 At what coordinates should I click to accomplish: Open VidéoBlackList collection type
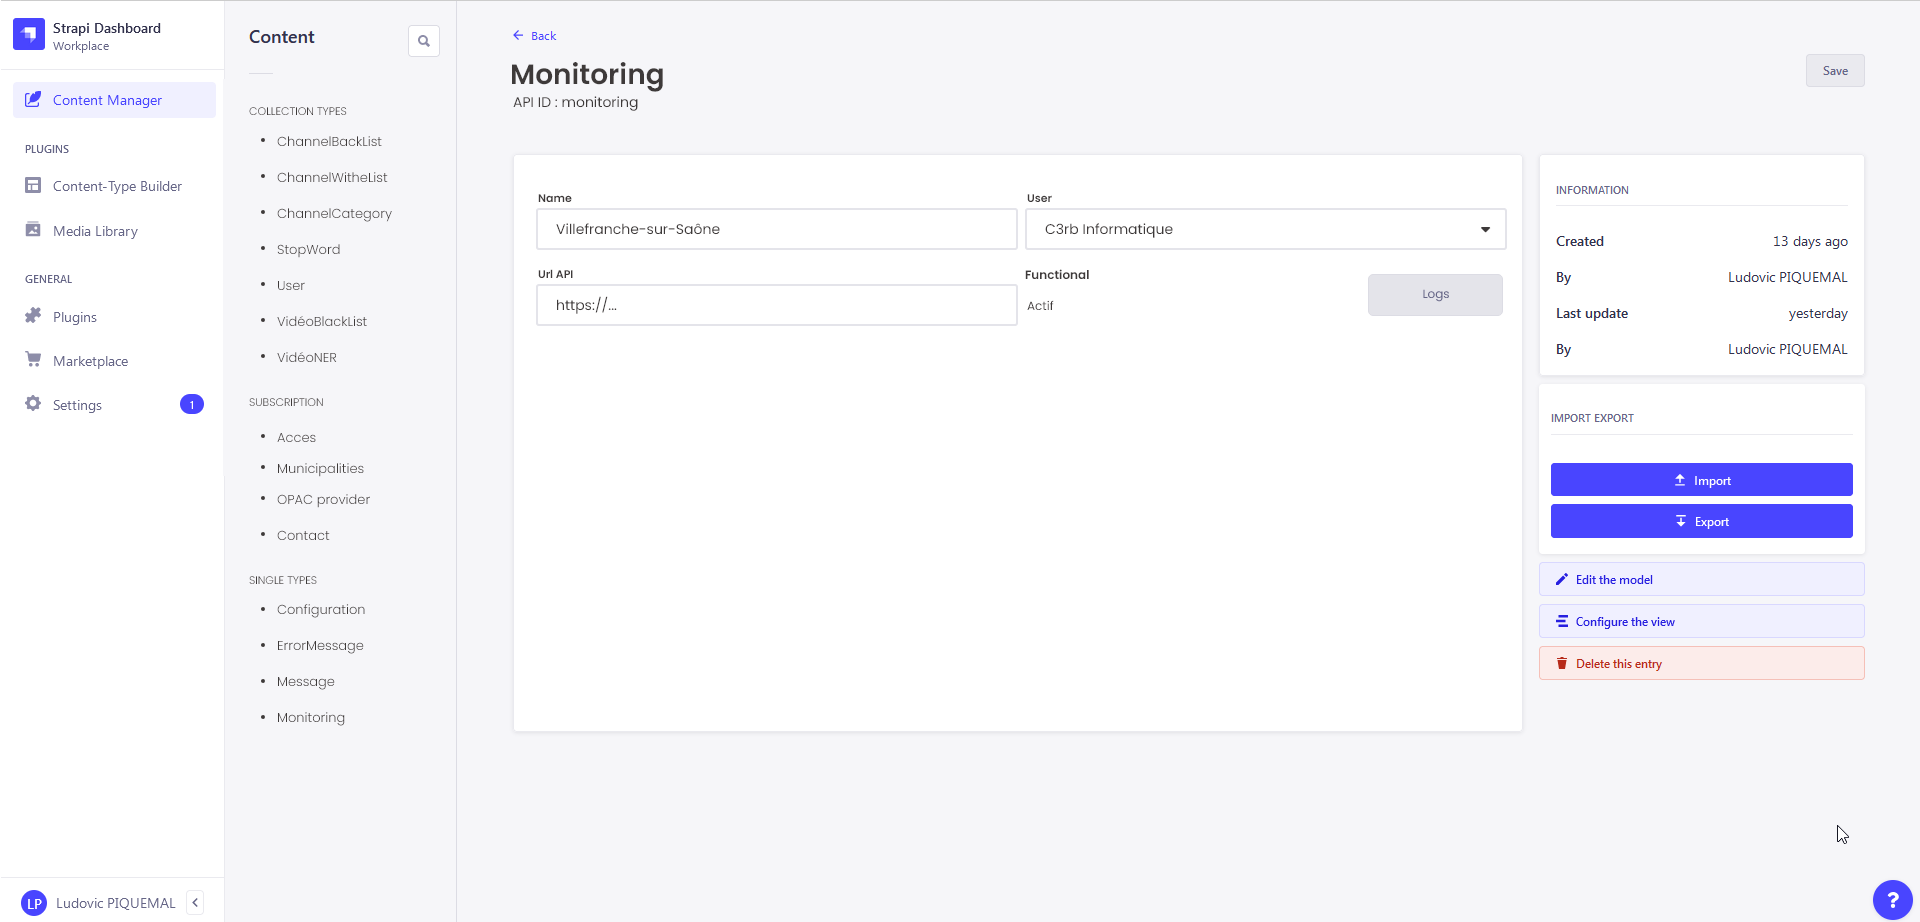pyautogui.click(x=322, y=321)
